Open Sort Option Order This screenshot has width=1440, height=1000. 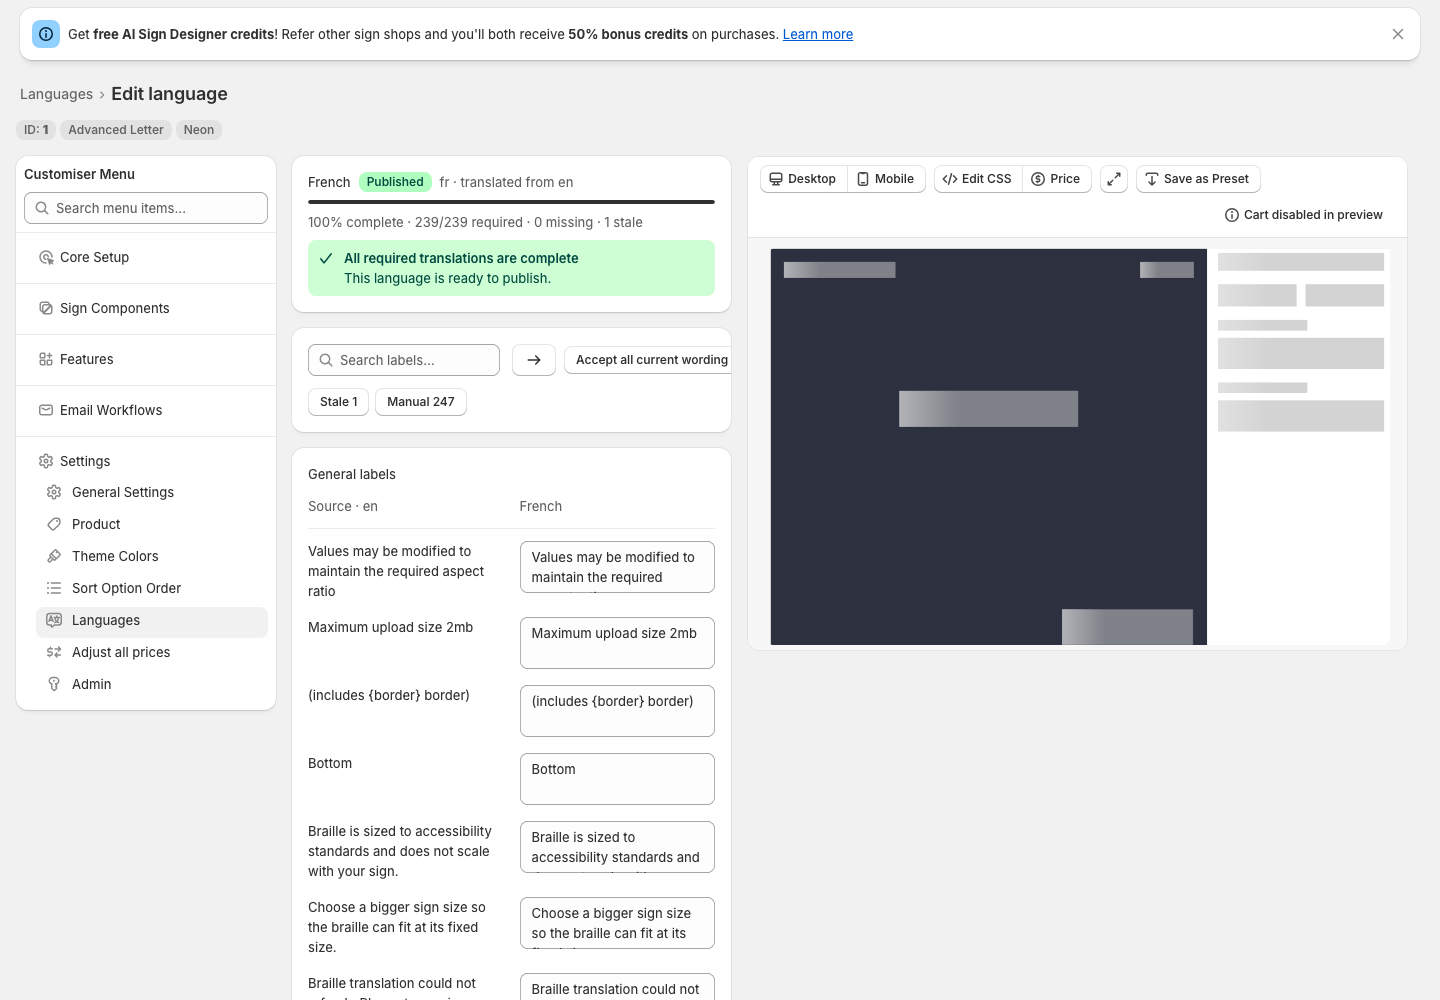pos(152,588)
